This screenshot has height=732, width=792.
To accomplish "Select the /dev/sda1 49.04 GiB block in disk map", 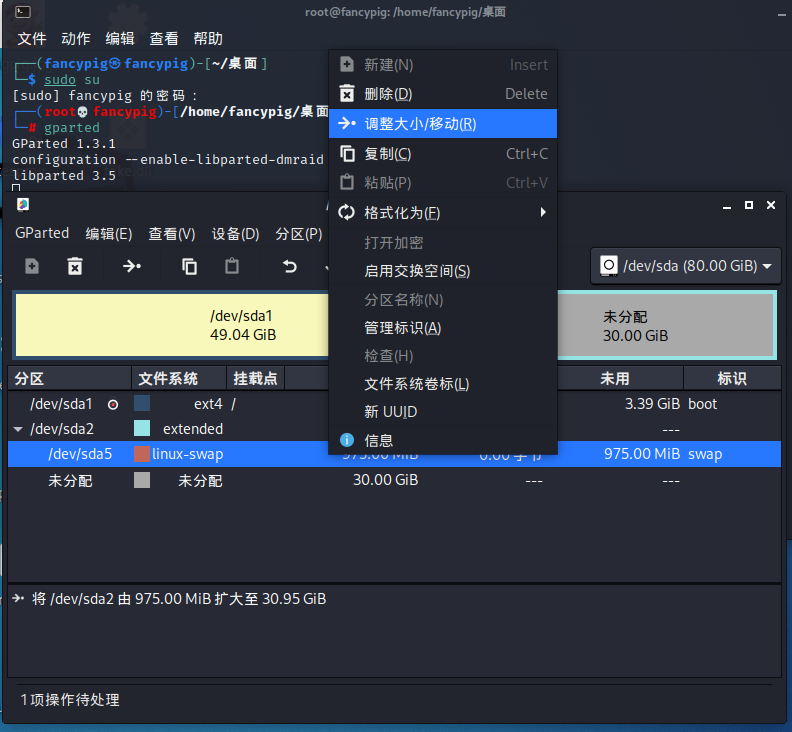I will (172, 325).
